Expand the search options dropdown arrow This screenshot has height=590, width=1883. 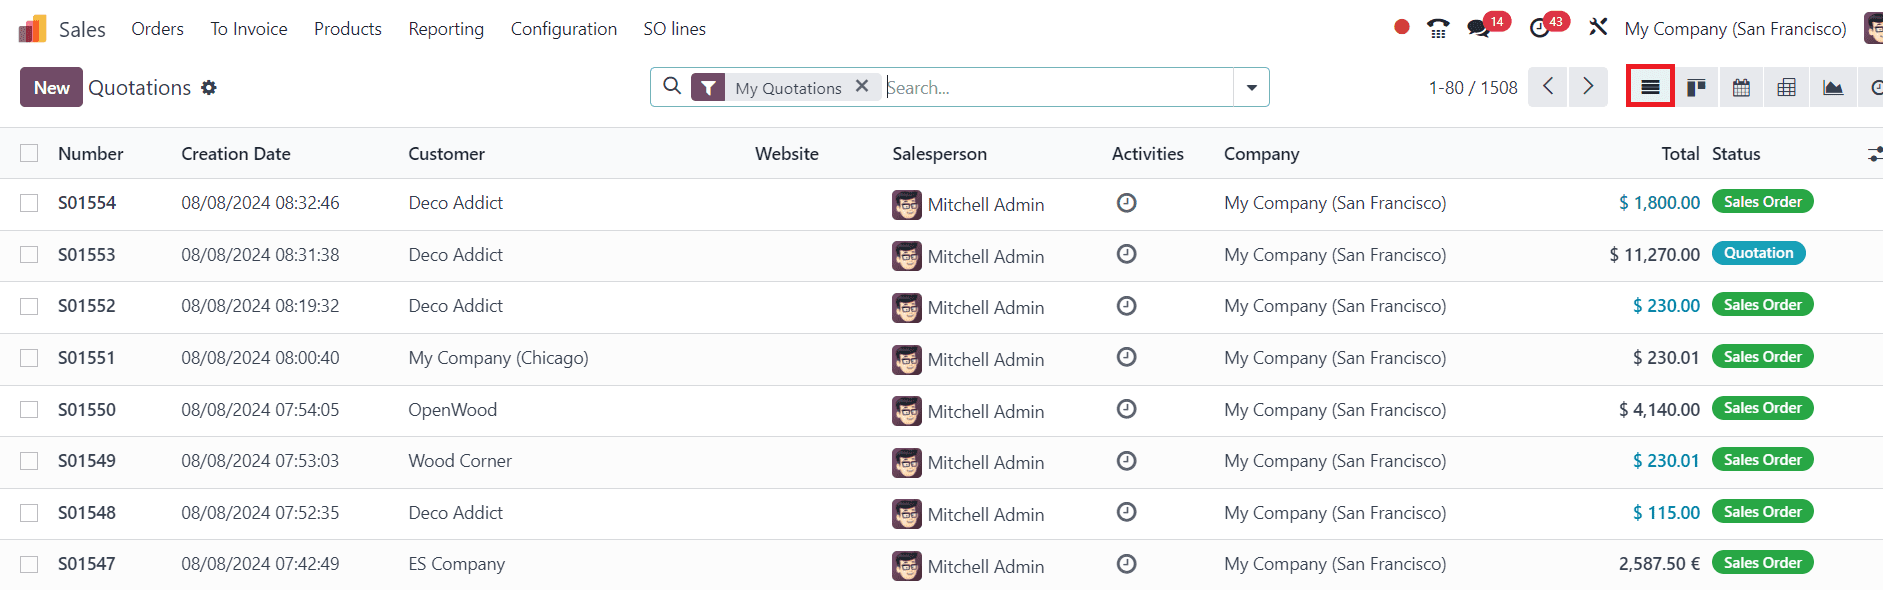click(x=1251, y=88)
